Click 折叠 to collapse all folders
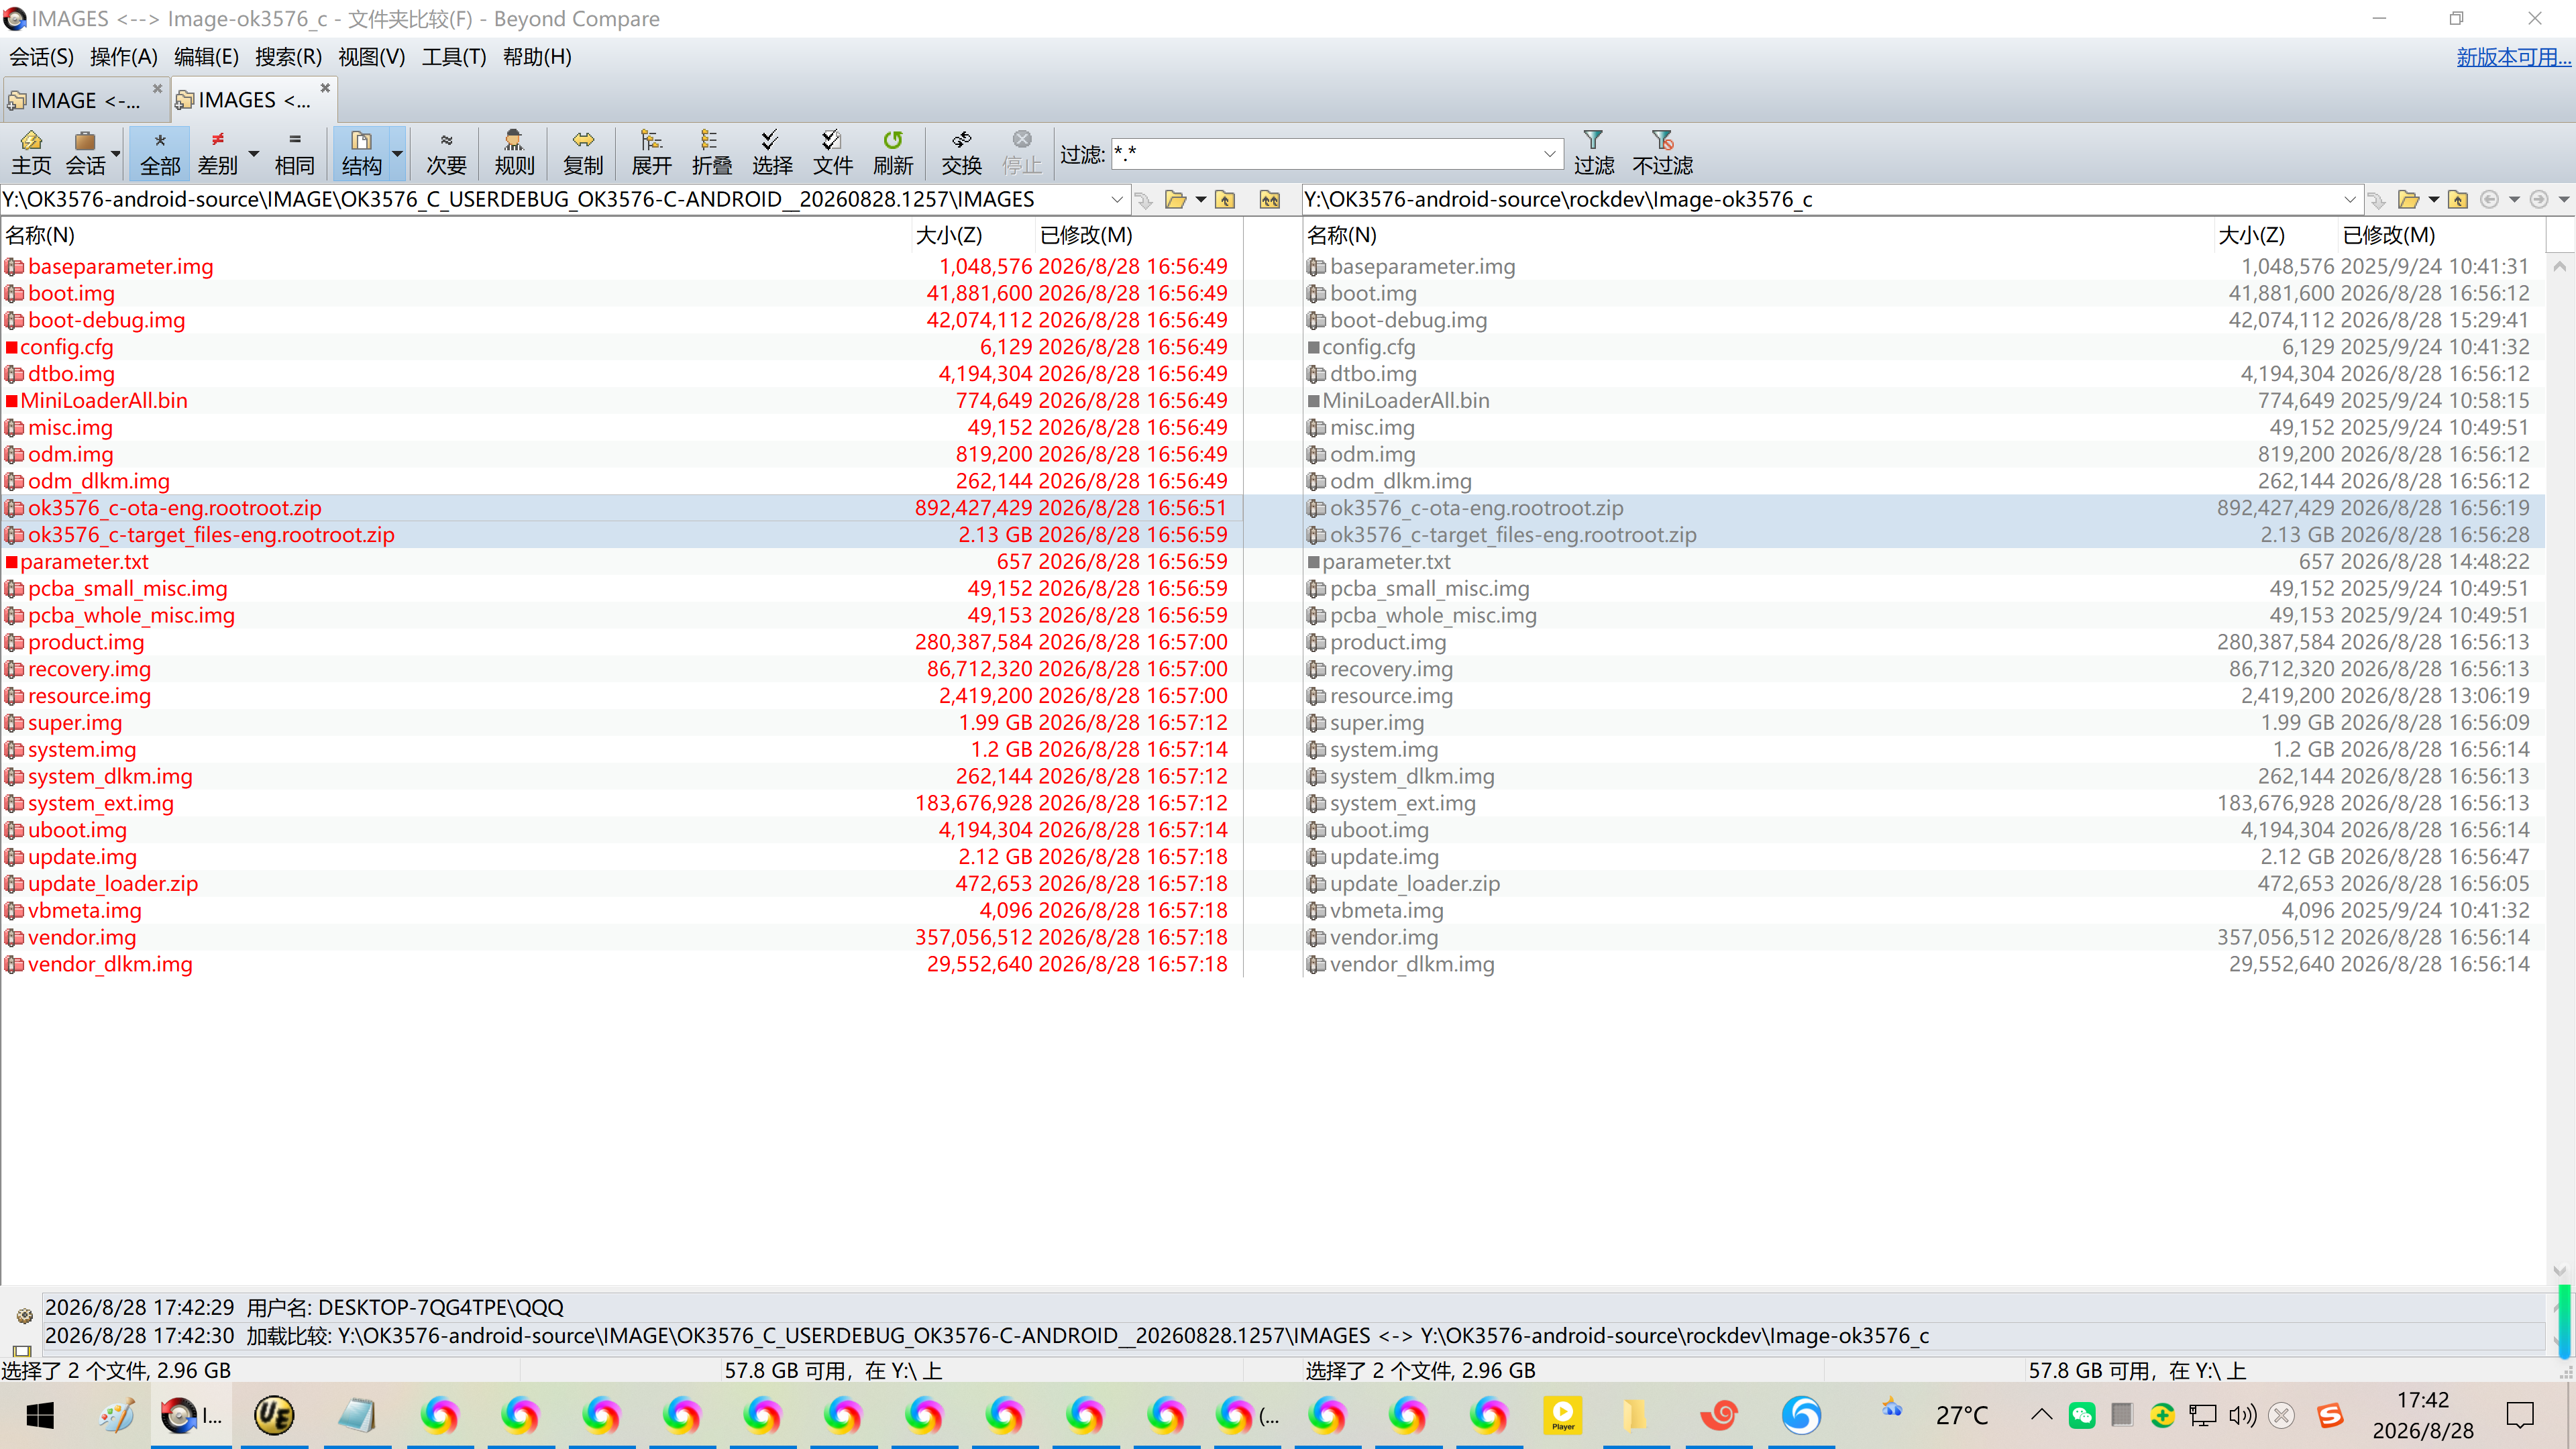The image size is (2576, 1449). pyautogui.click(x=711, y=153)
